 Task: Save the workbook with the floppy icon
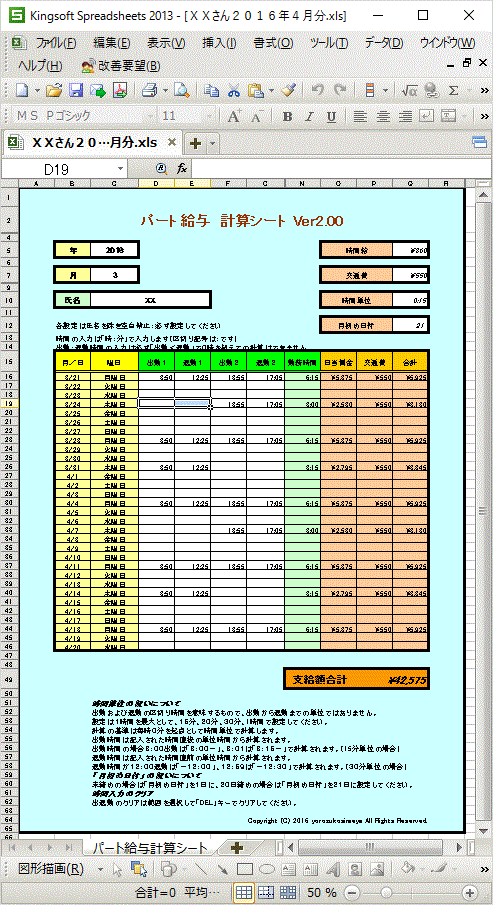(77, 90)
